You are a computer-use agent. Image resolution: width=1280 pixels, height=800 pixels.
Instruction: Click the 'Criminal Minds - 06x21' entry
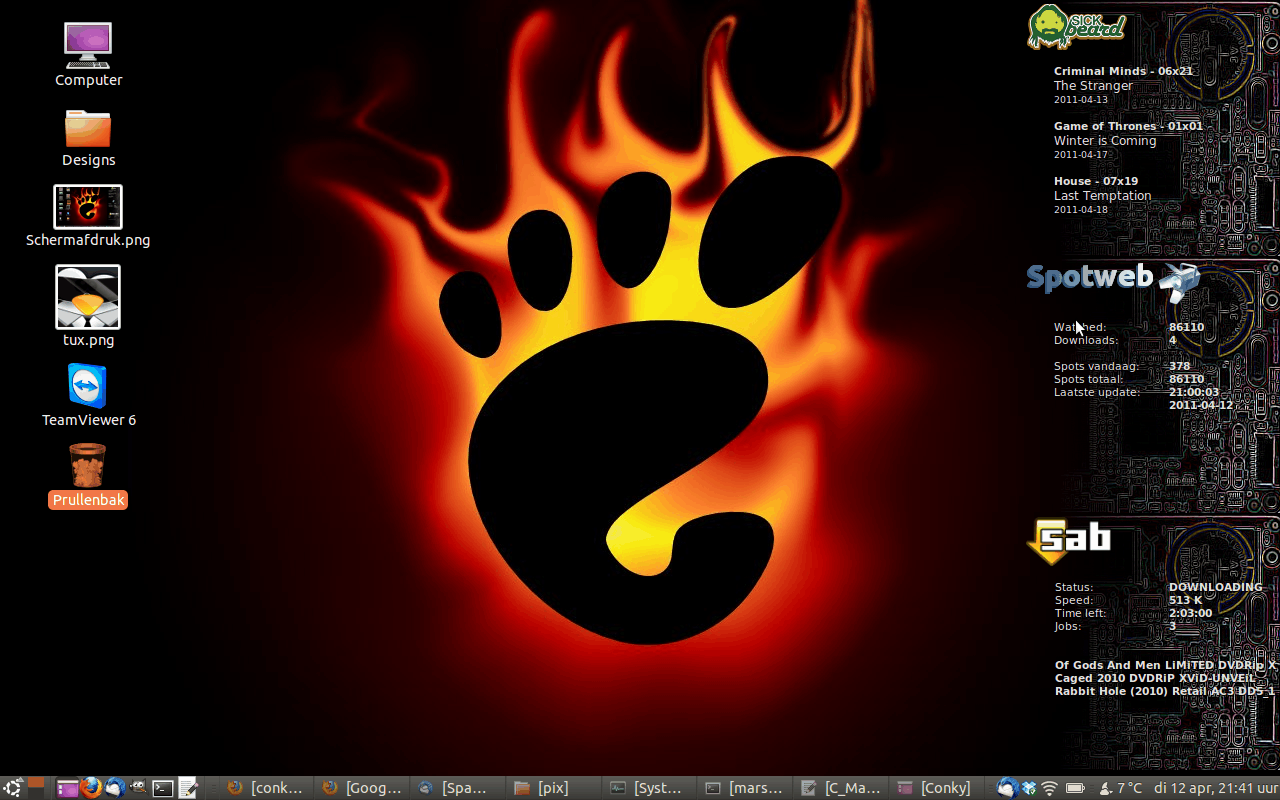click(x=1123, y=71)
